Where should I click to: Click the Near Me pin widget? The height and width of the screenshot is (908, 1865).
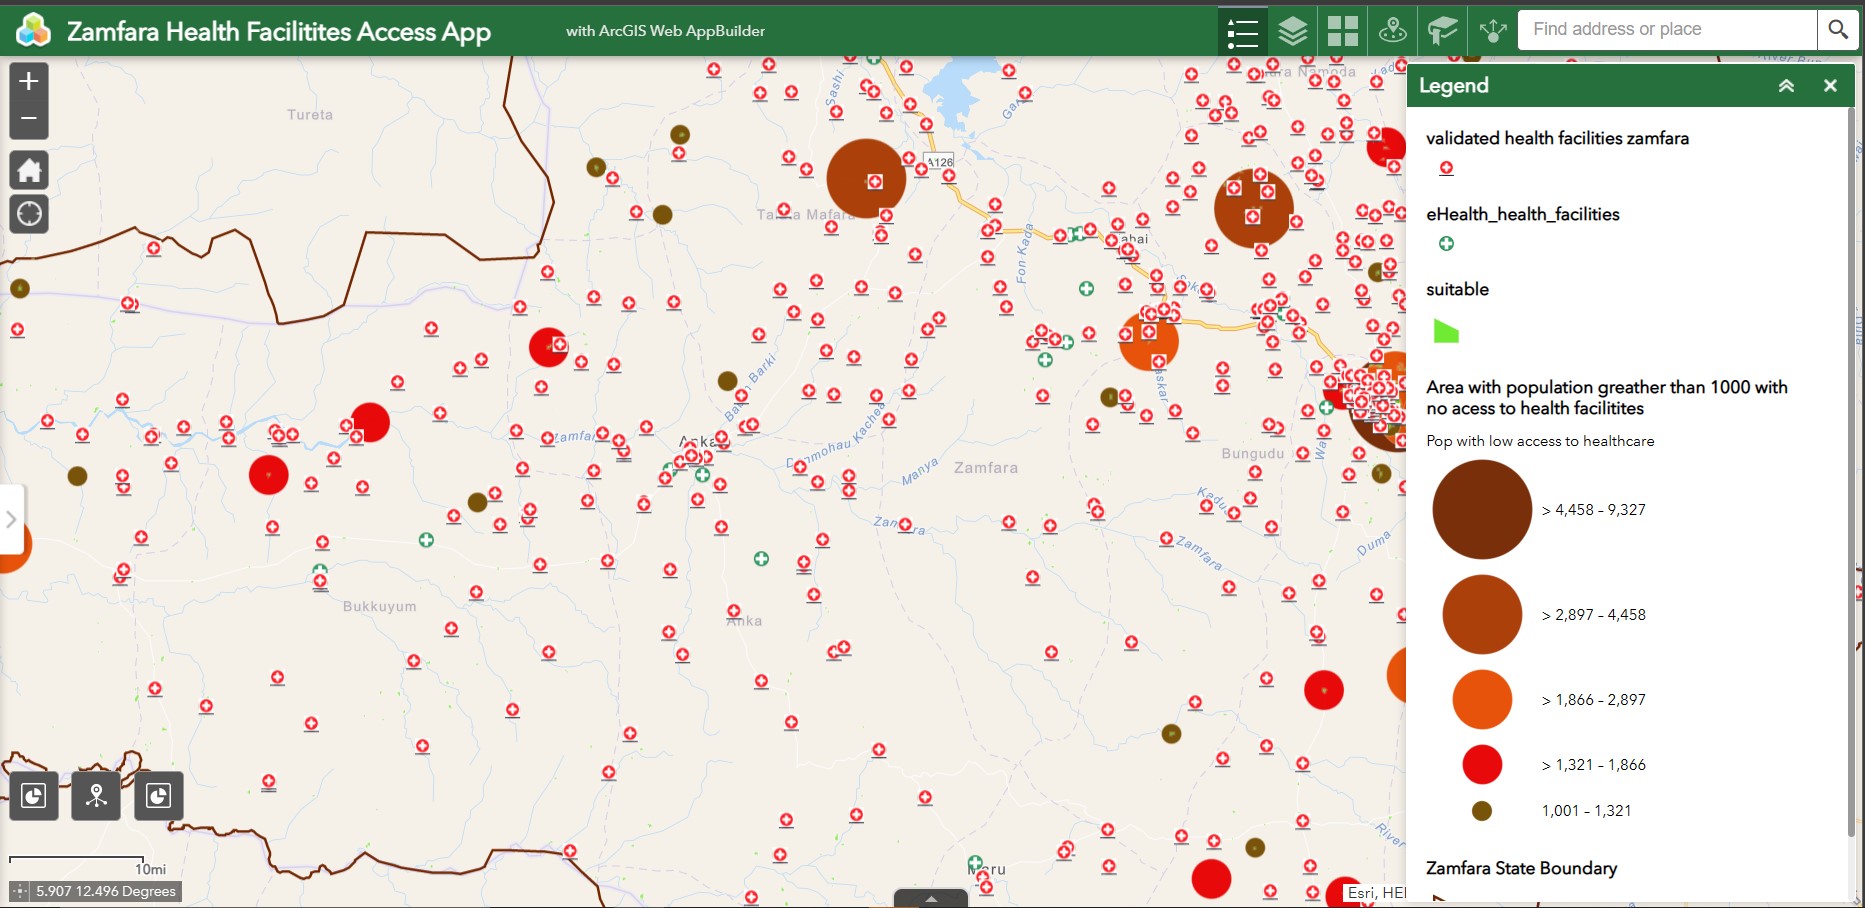coord(96,796)
